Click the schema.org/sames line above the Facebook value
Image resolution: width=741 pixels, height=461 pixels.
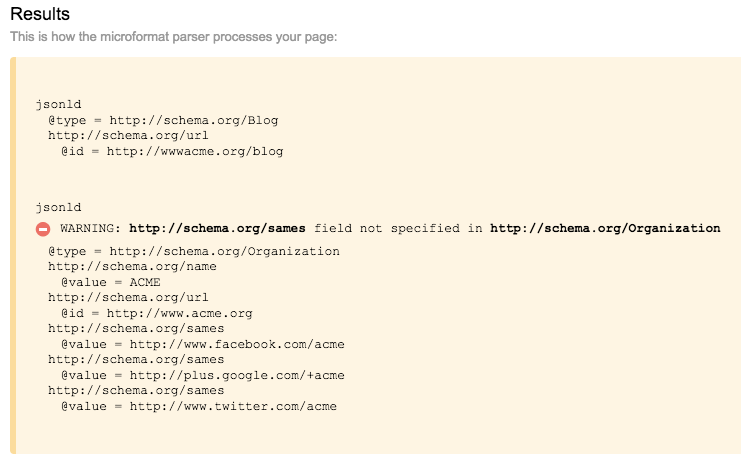point(136,329)
